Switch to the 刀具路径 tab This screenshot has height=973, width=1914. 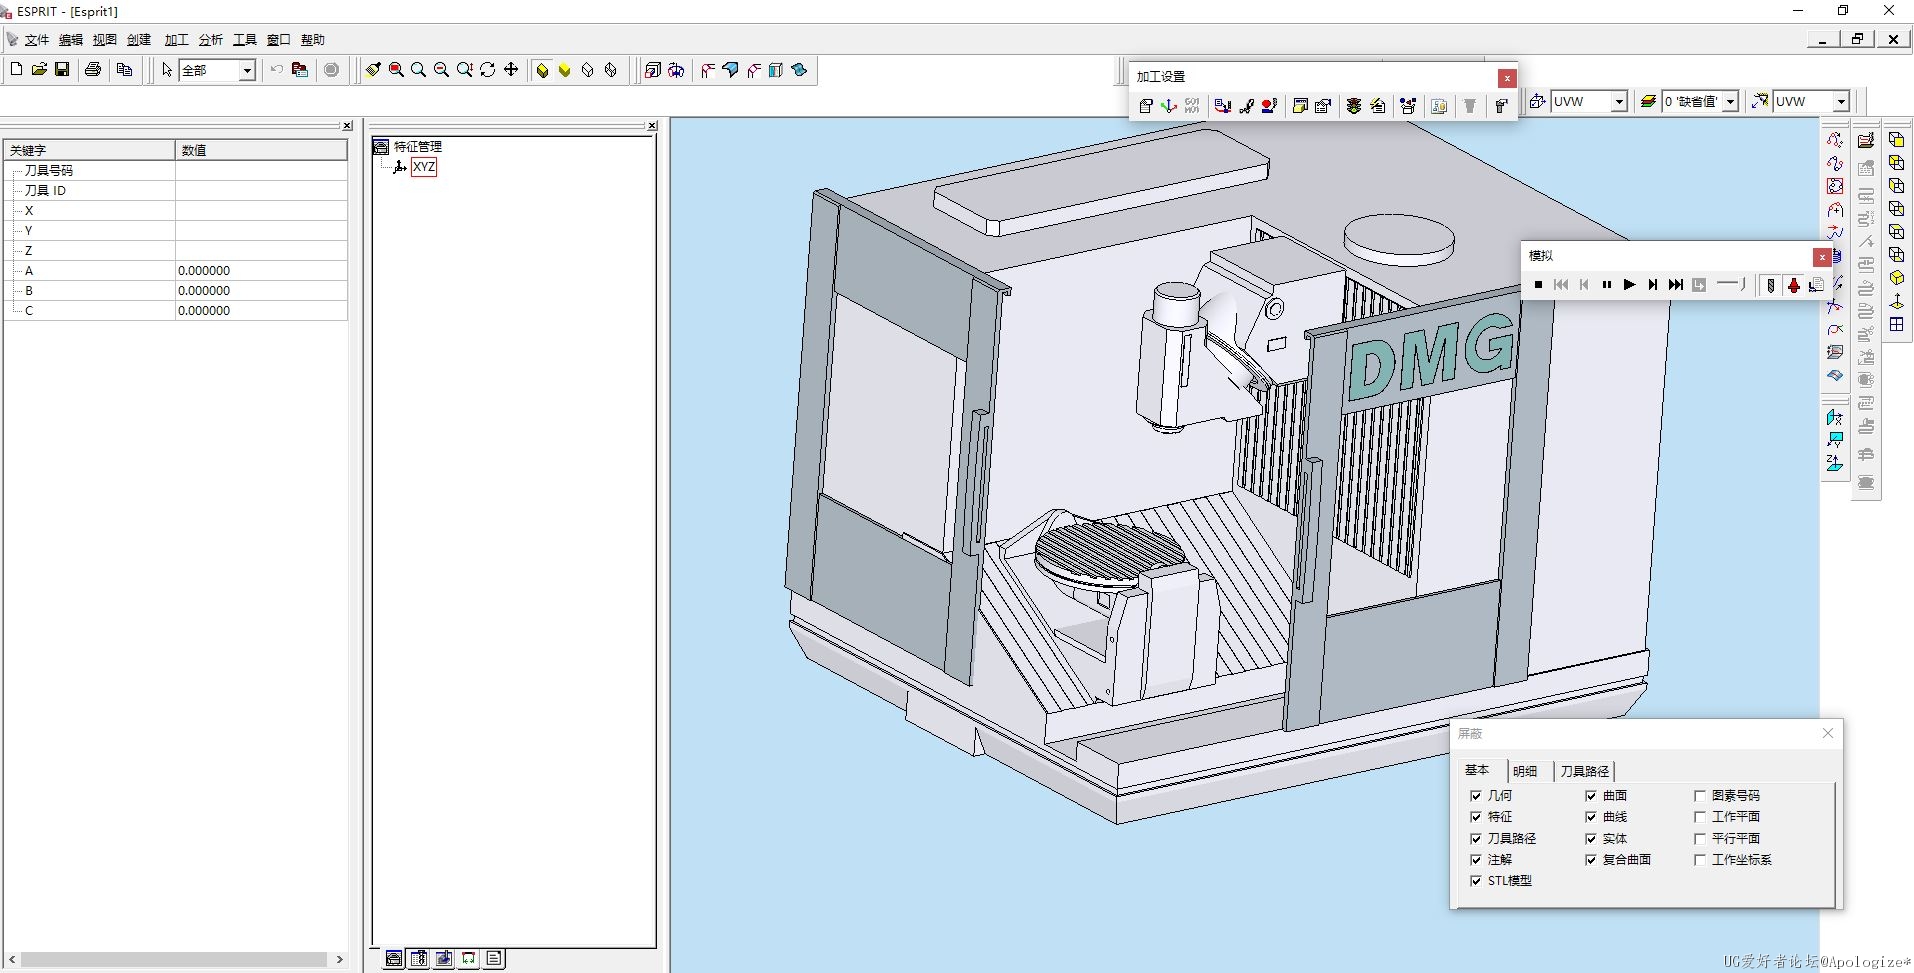pos(1585,771)
